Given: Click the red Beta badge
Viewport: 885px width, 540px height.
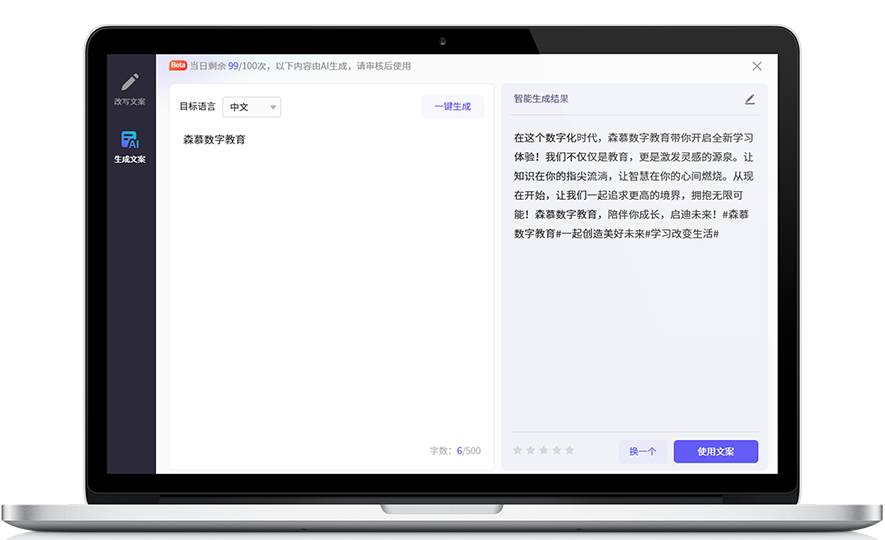Looking at the screenshot, I should pyautogui.click(x=178, y=66).
